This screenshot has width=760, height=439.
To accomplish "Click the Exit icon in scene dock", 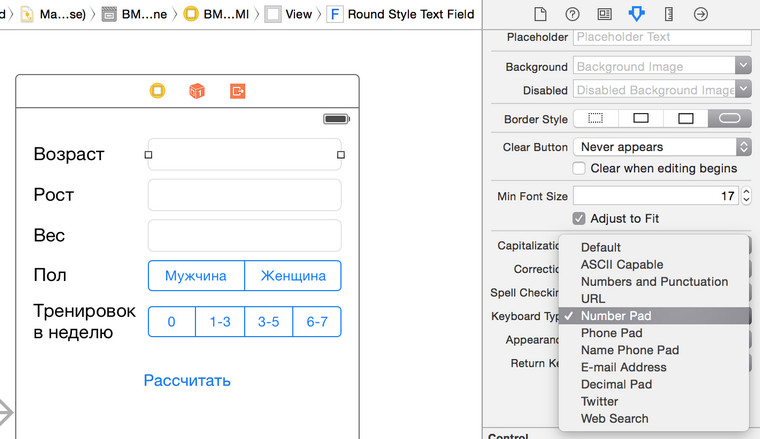I will [237, 91].
